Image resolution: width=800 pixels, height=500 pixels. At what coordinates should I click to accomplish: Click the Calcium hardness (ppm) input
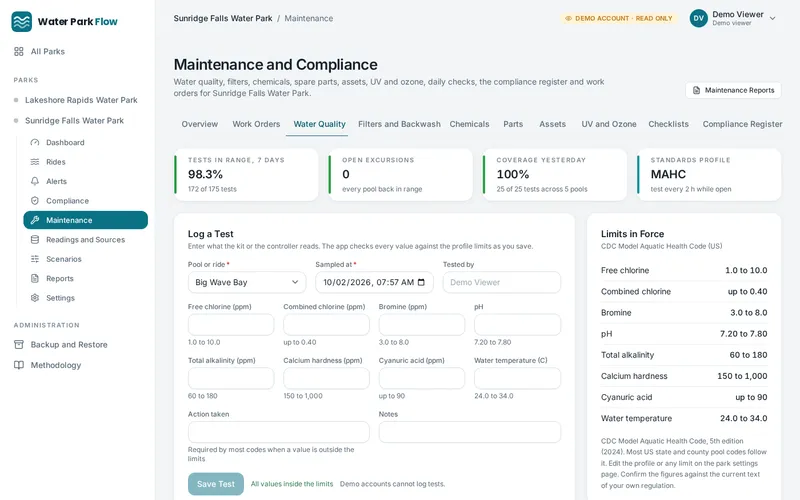click(327, 379)
